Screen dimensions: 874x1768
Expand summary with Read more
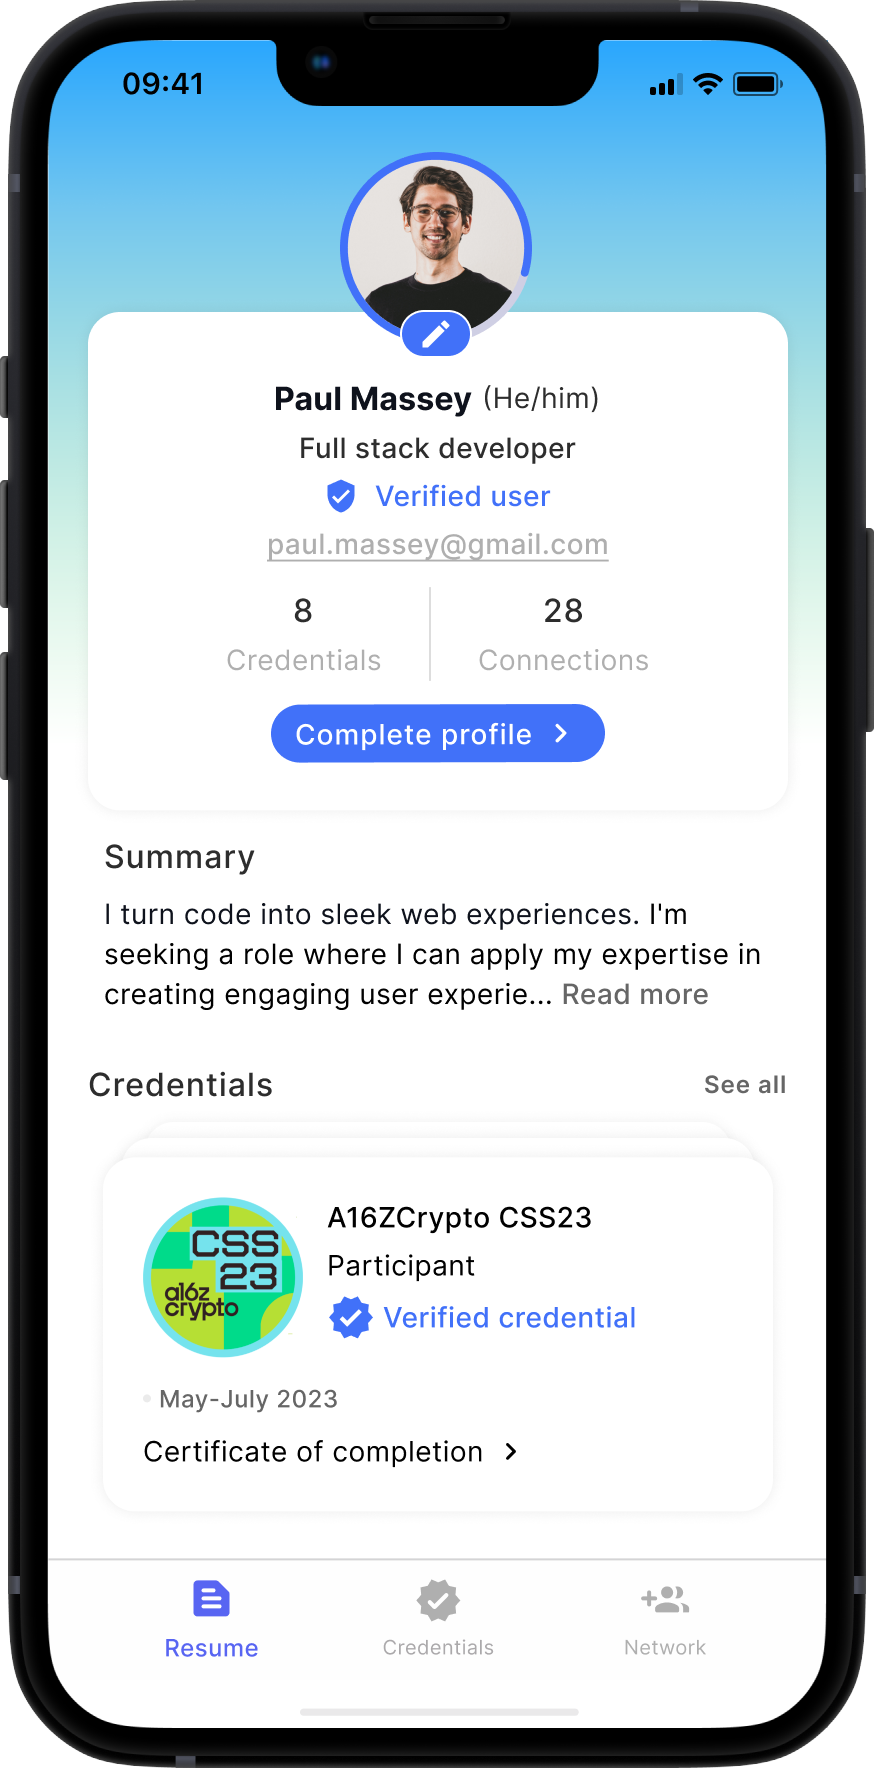[x=635, y=994]
